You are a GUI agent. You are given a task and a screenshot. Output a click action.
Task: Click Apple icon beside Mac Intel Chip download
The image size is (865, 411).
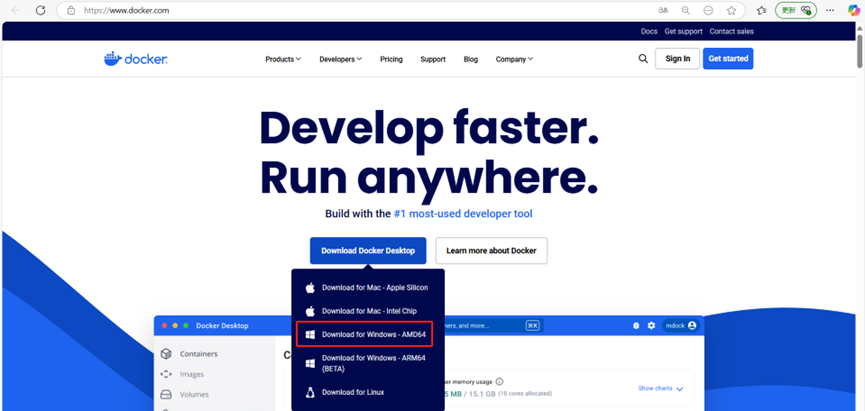[310, 311]
